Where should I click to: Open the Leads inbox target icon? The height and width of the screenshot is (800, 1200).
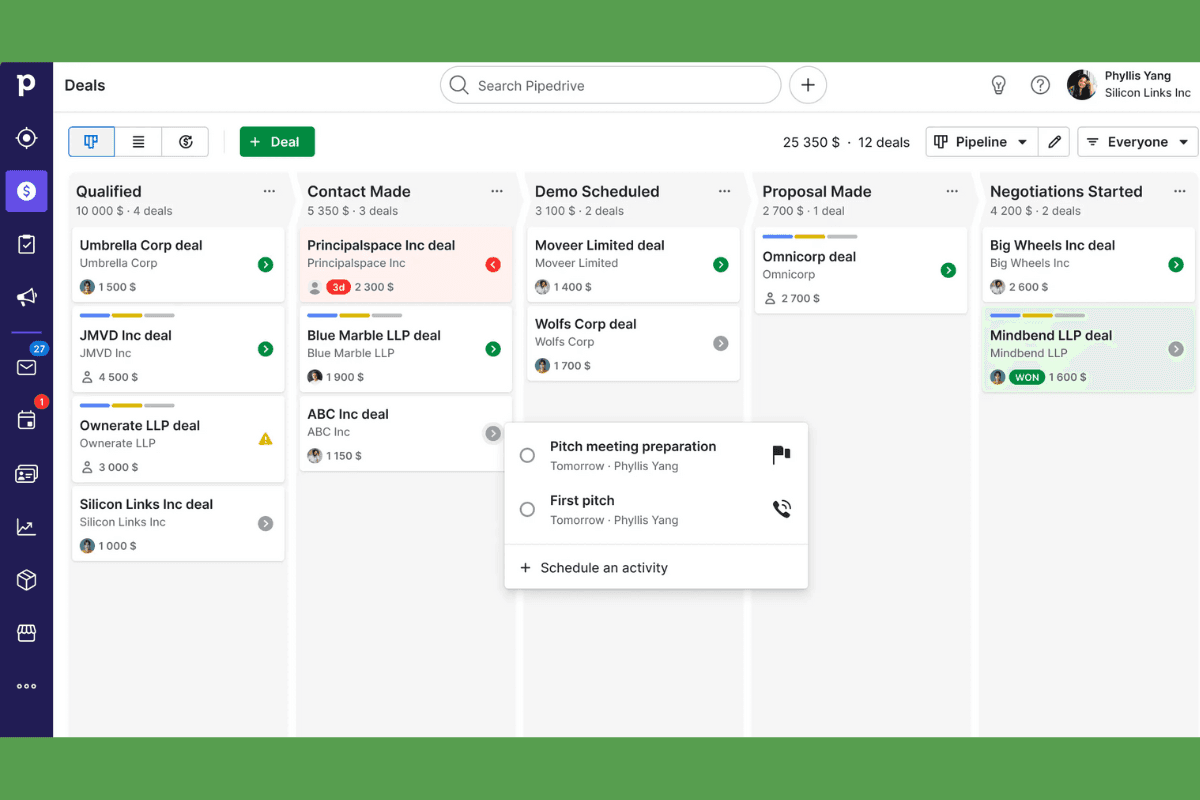click(26, 139)
